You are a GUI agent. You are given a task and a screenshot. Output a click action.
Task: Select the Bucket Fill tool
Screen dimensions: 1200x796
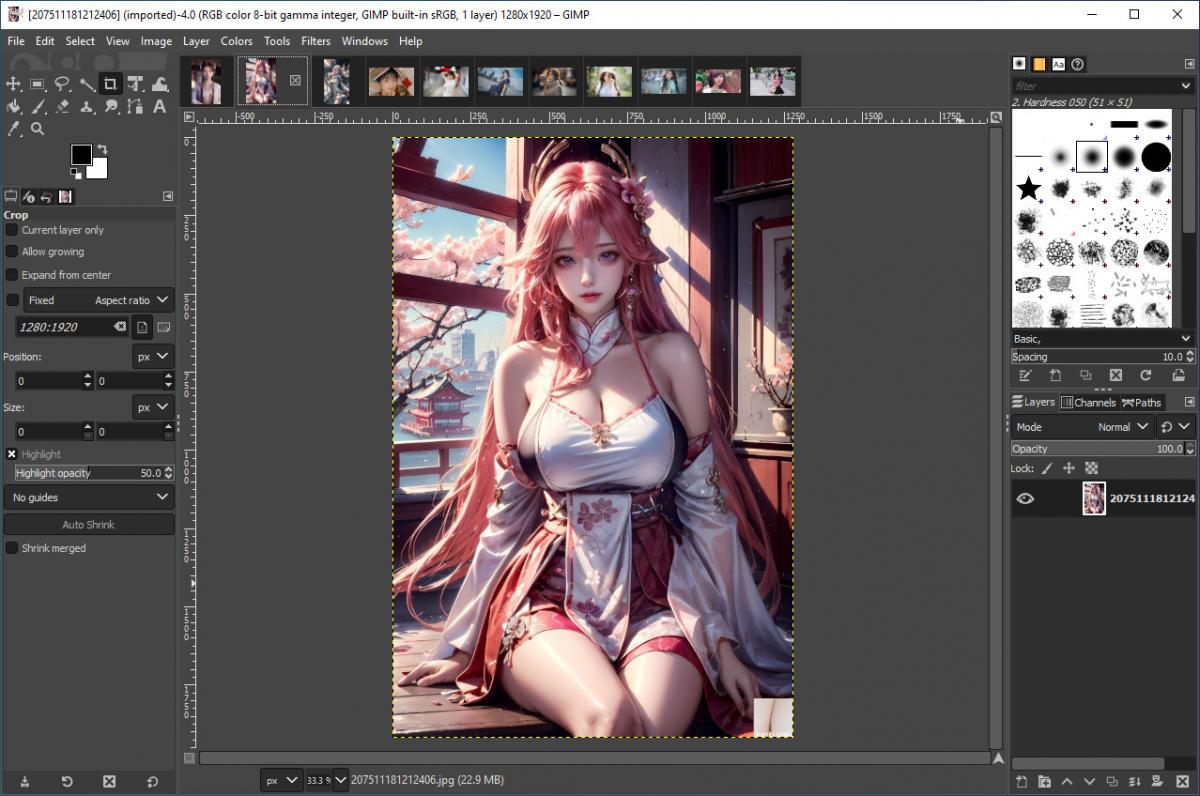[14, 107]
